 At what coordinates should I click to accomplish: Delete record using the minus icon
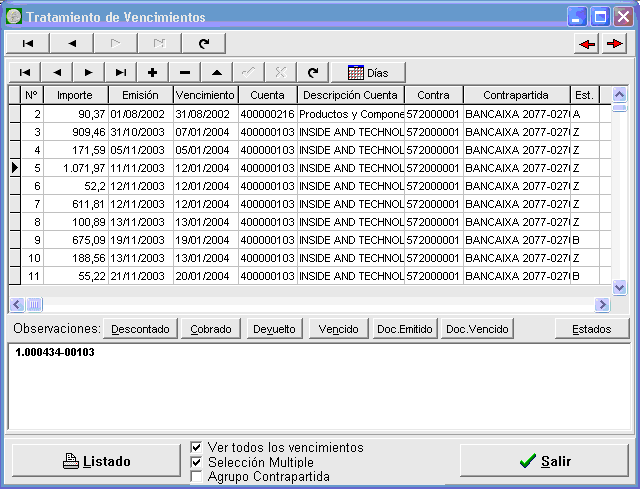click(x=184, y=72)
